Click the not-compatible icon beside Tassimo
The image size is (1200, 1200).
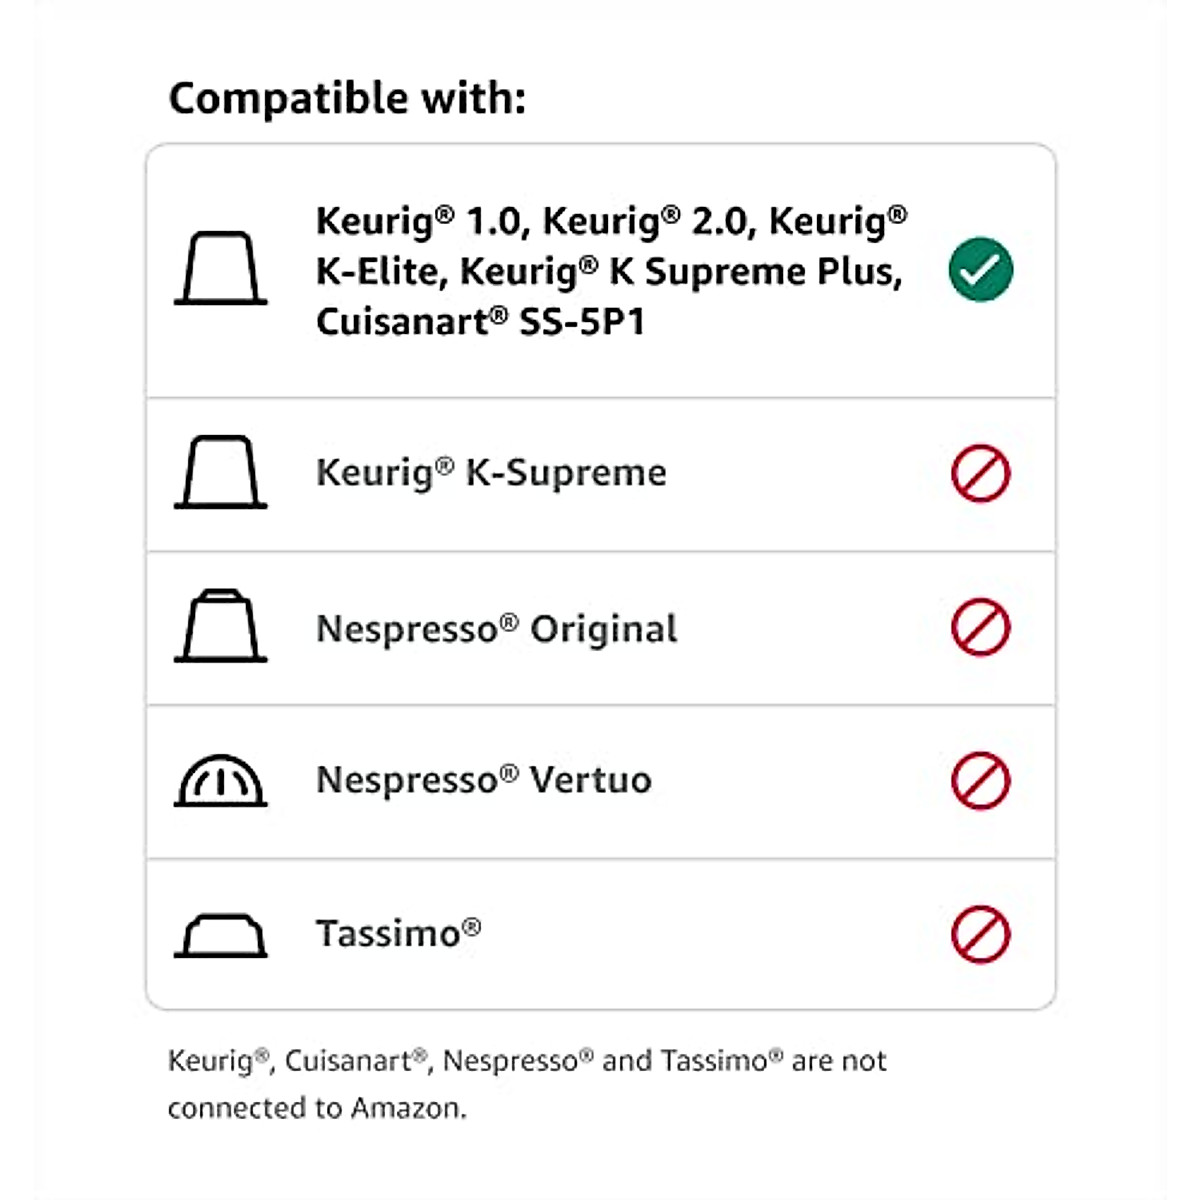tap(980, 934)
